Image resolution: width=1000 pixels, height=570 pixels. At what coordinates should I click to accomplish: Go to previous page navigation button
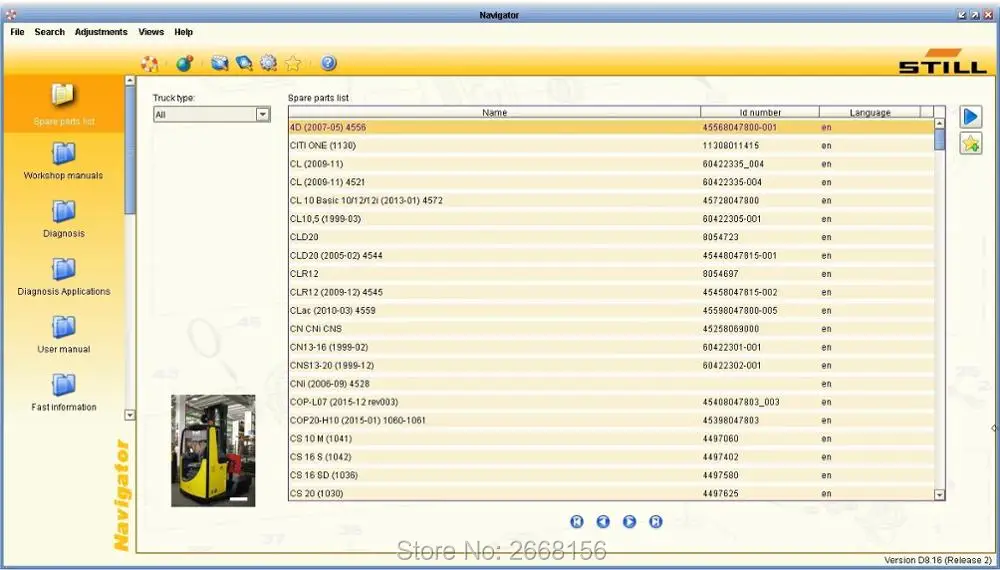pos(603,522)
